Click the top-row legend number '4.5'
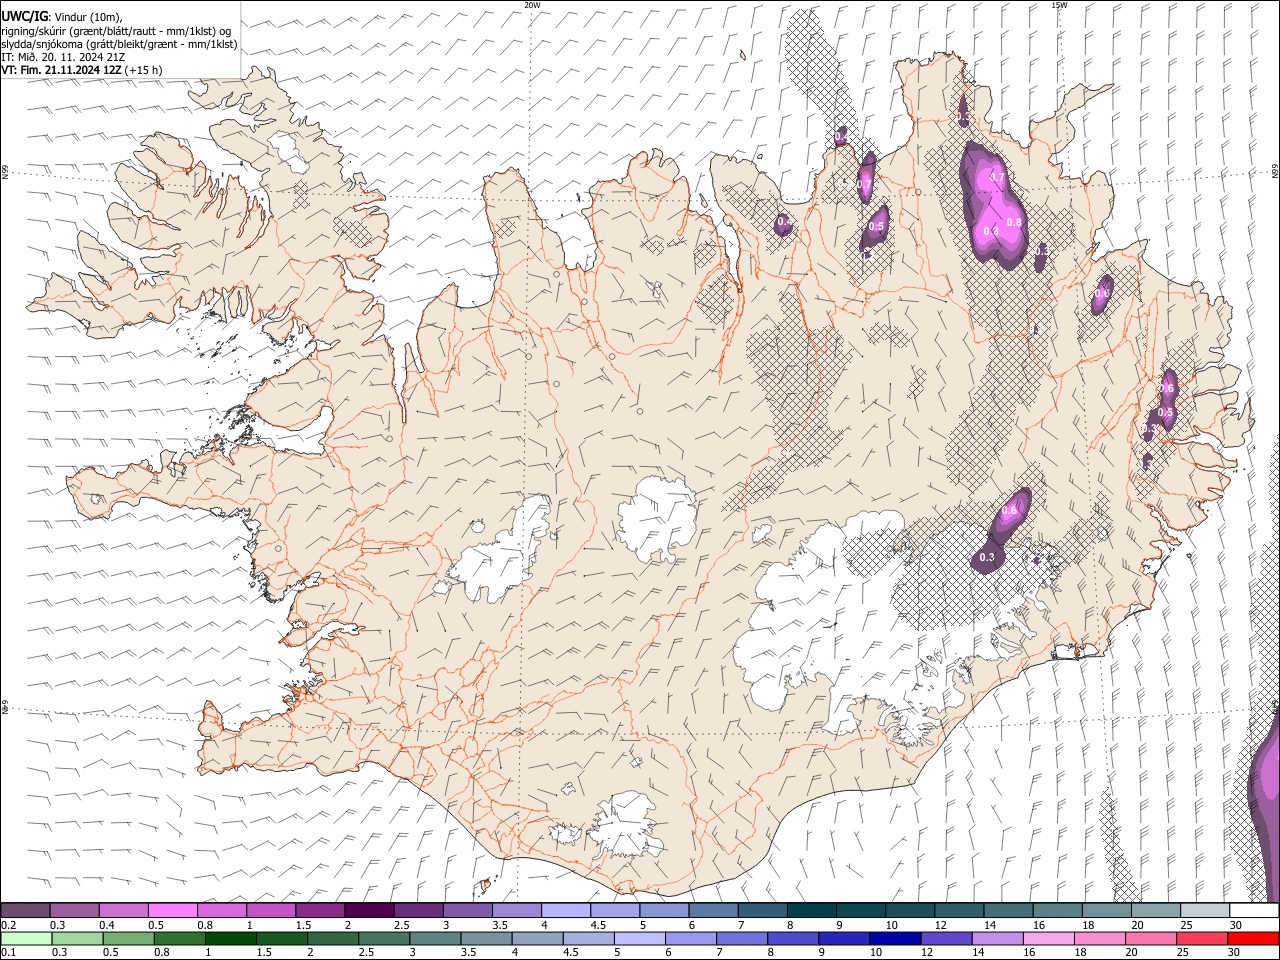This screenshot has height=960, width=1280. [598, 925]
